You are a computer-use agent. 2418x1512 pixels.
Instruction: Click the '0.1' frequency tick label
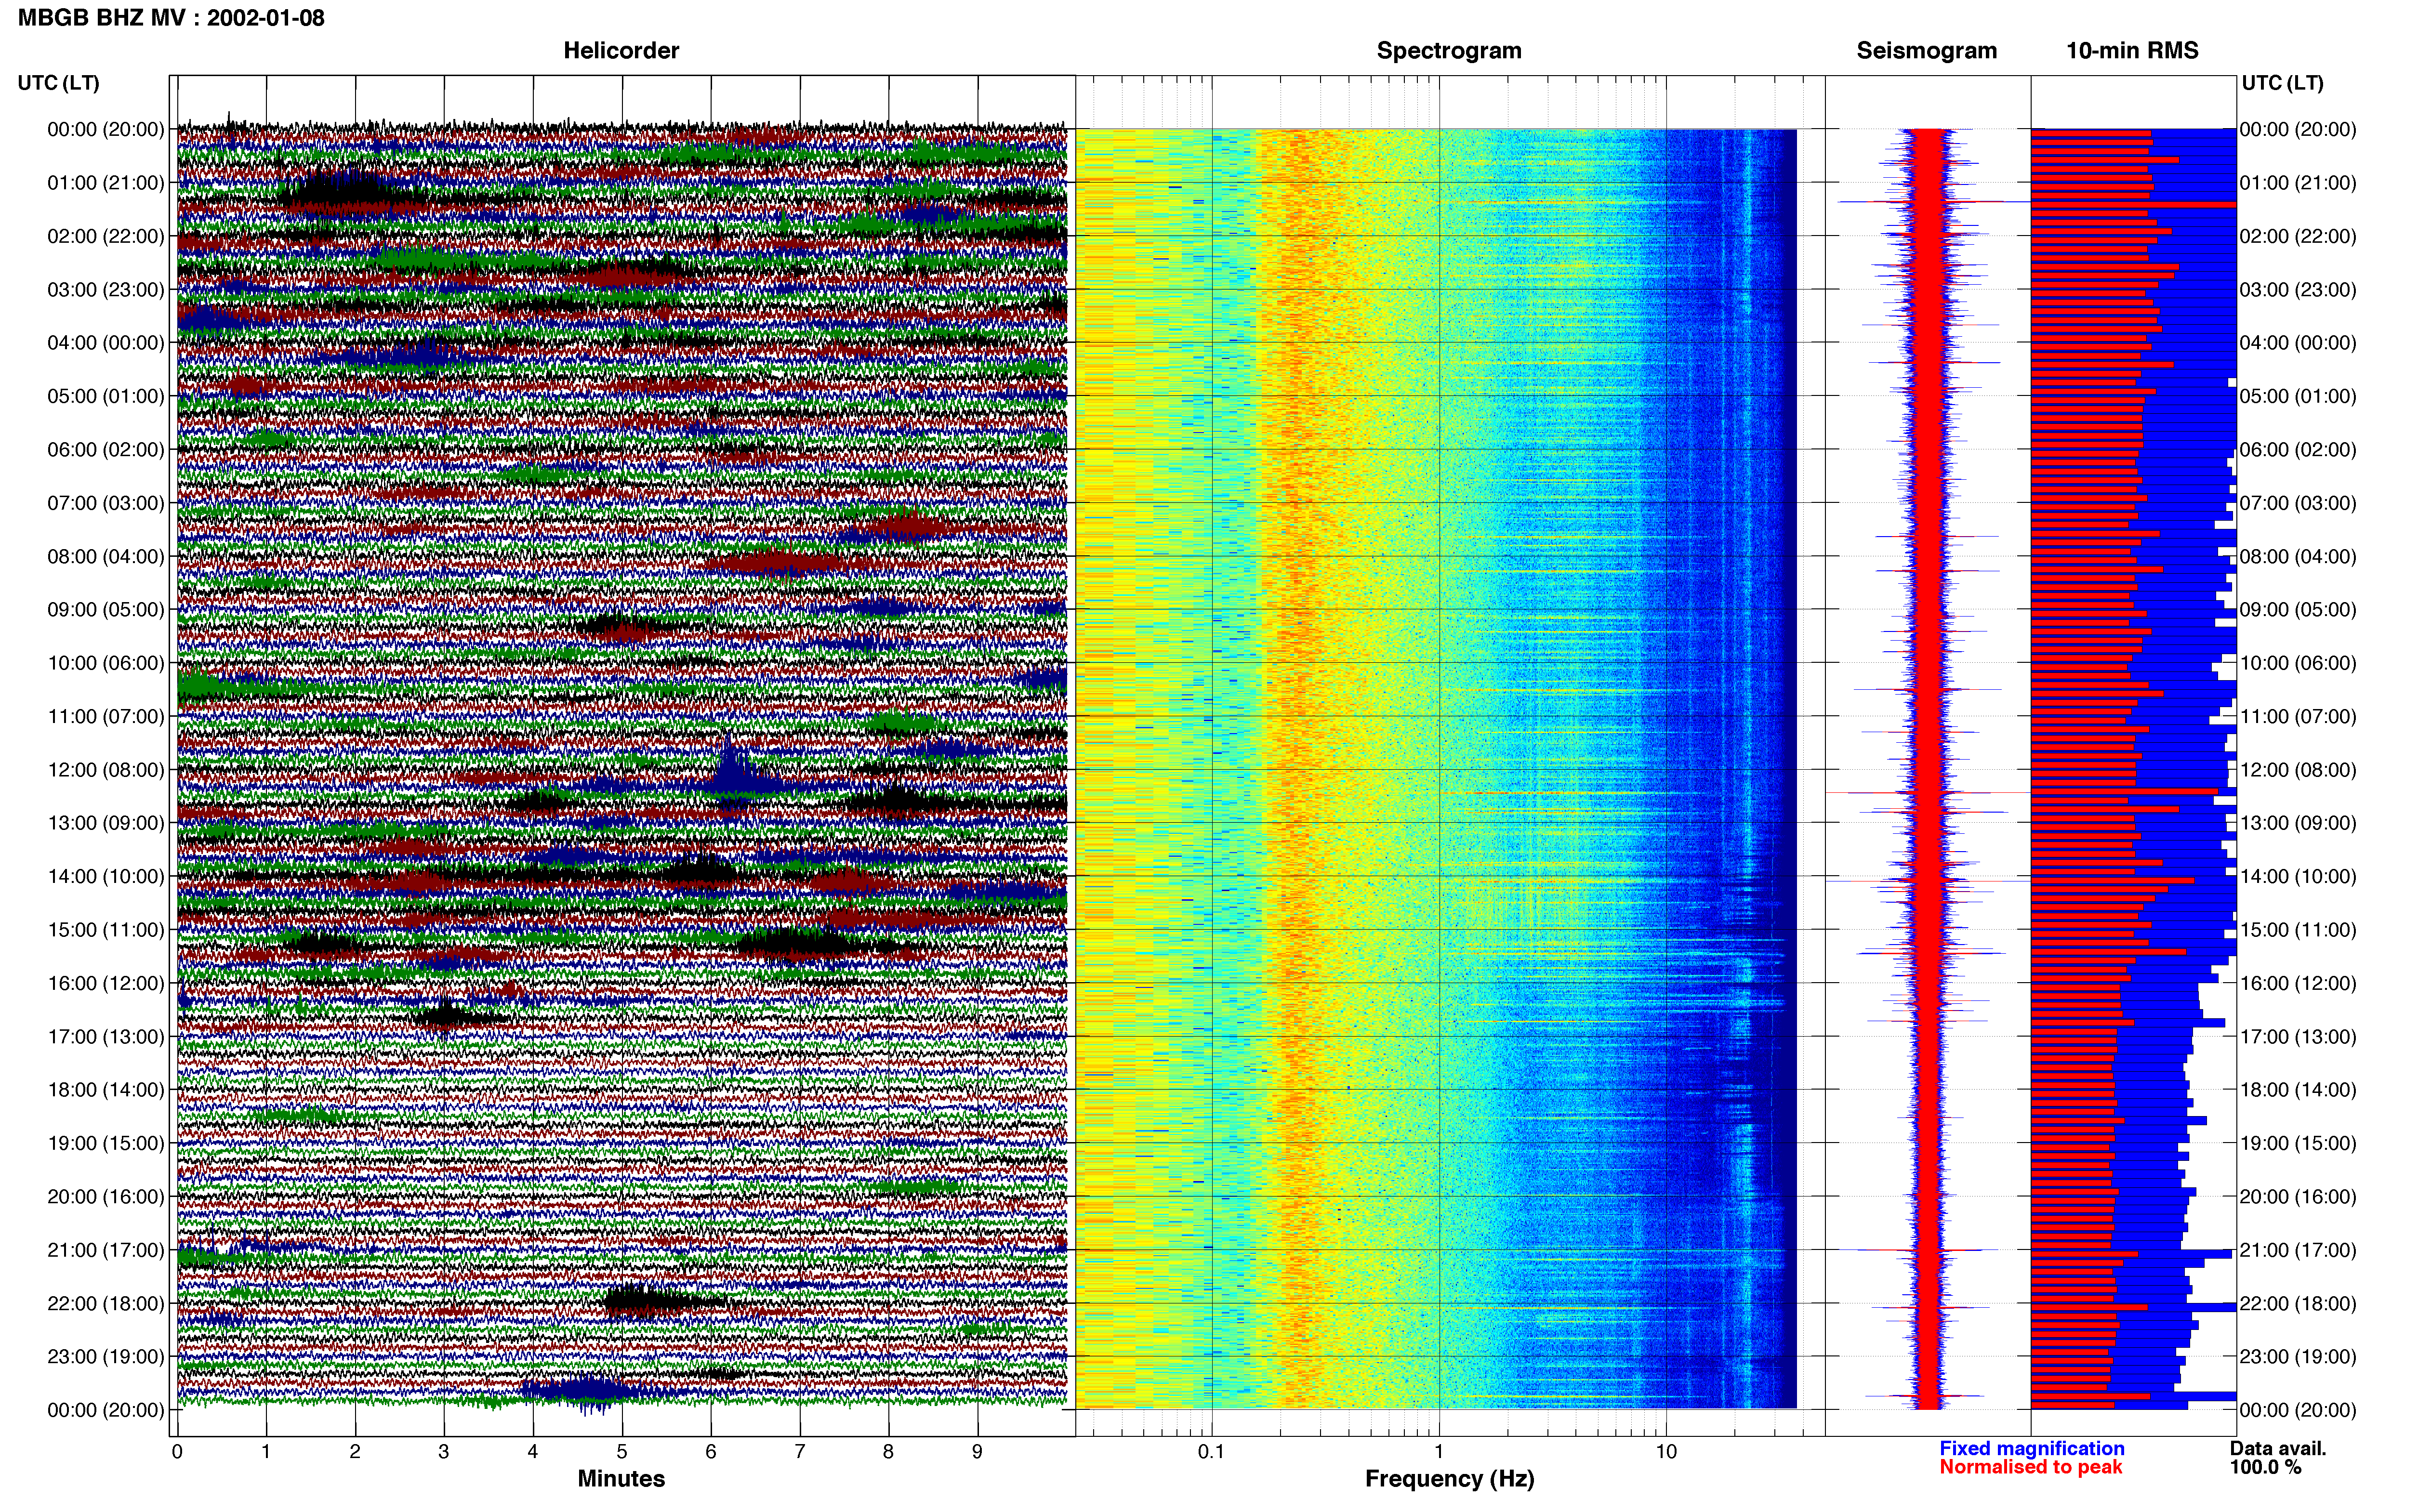pyautogui.click(x=1211, y=1451)
